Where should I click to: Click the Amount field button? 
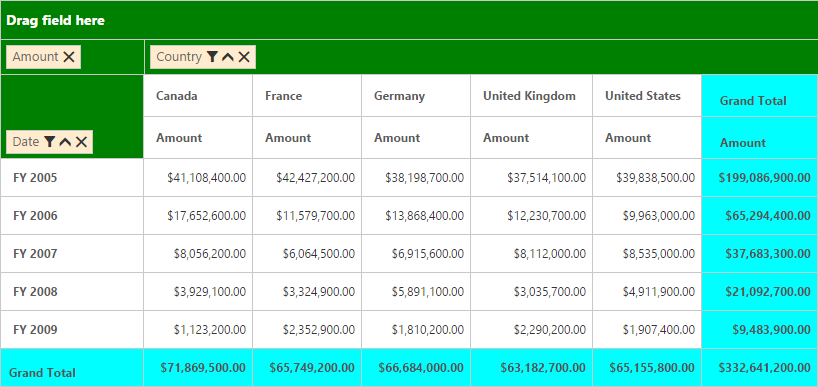[44, 57]
